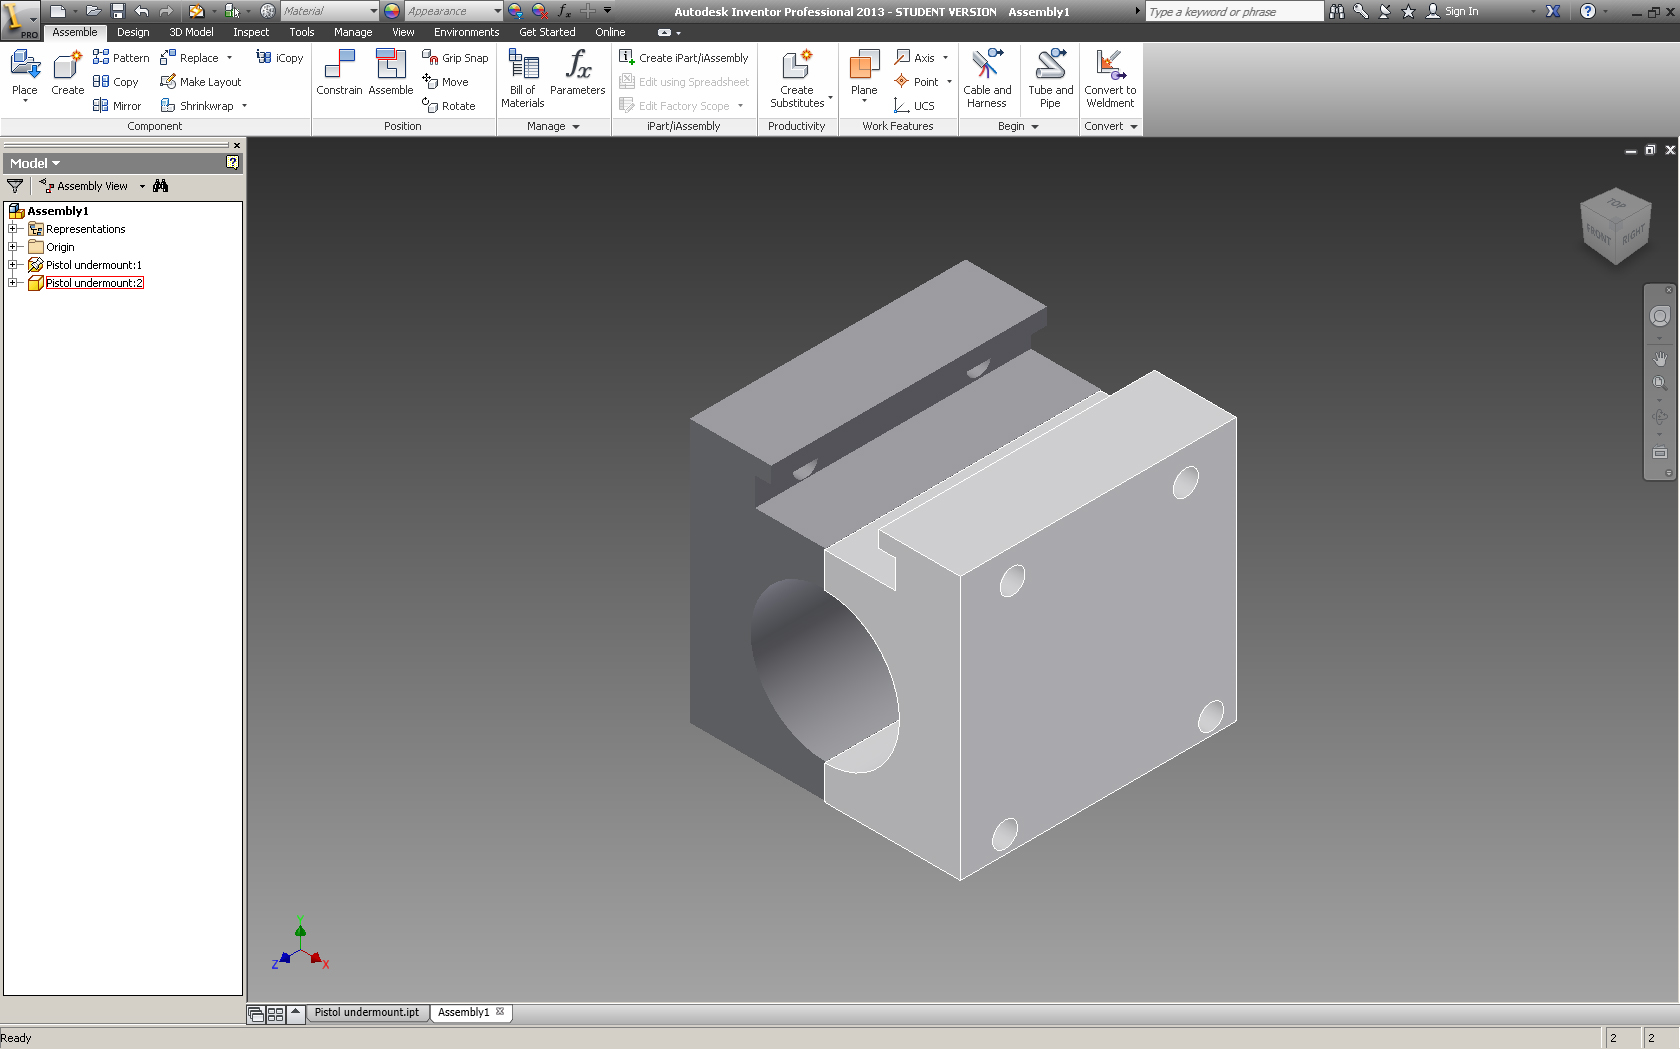The height and width of the screenshot is (1050, 1680).
Task: Click the keyword search input field
Action: [1234, 11]
